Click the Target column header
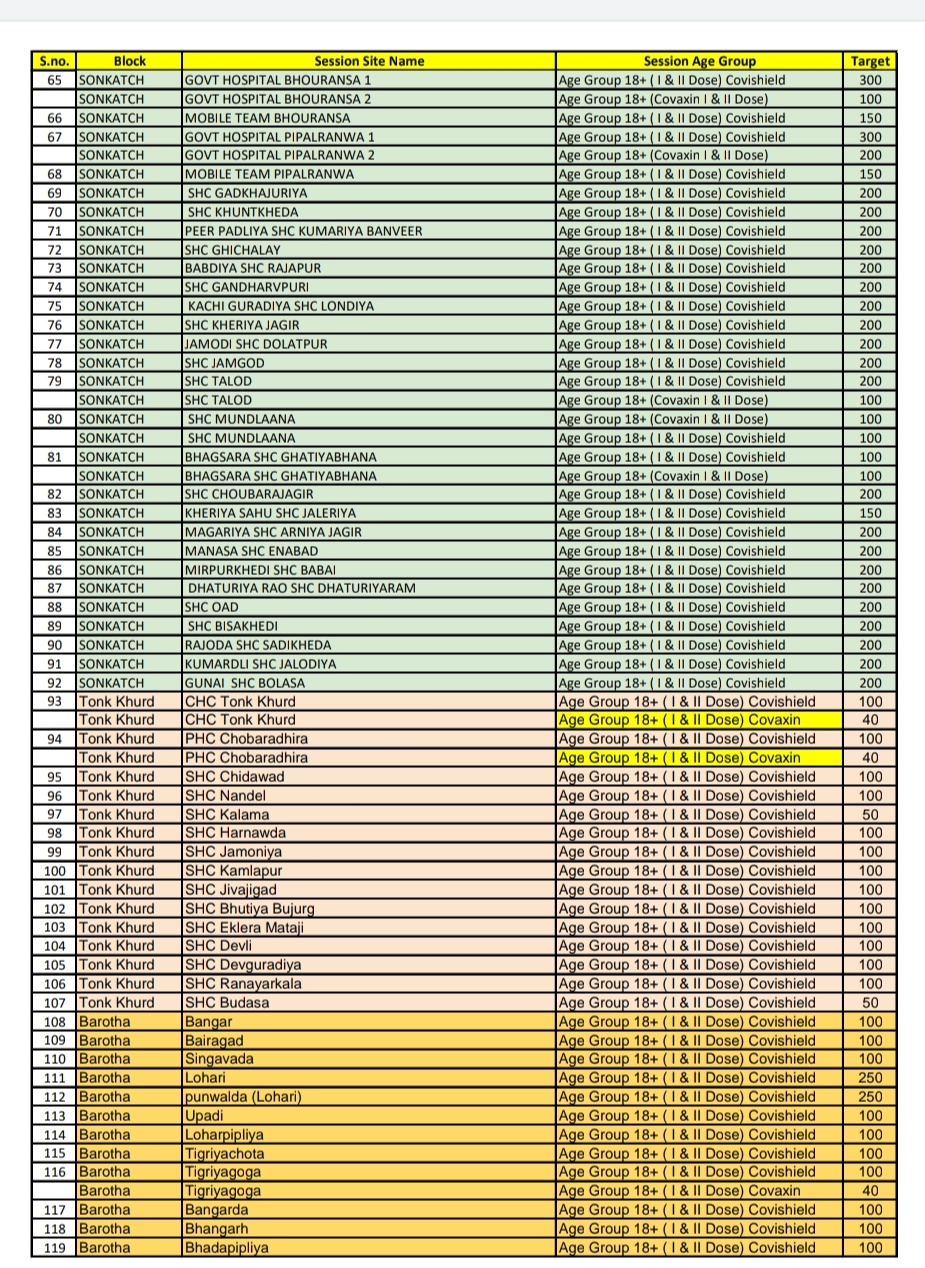 coord(869,61)
